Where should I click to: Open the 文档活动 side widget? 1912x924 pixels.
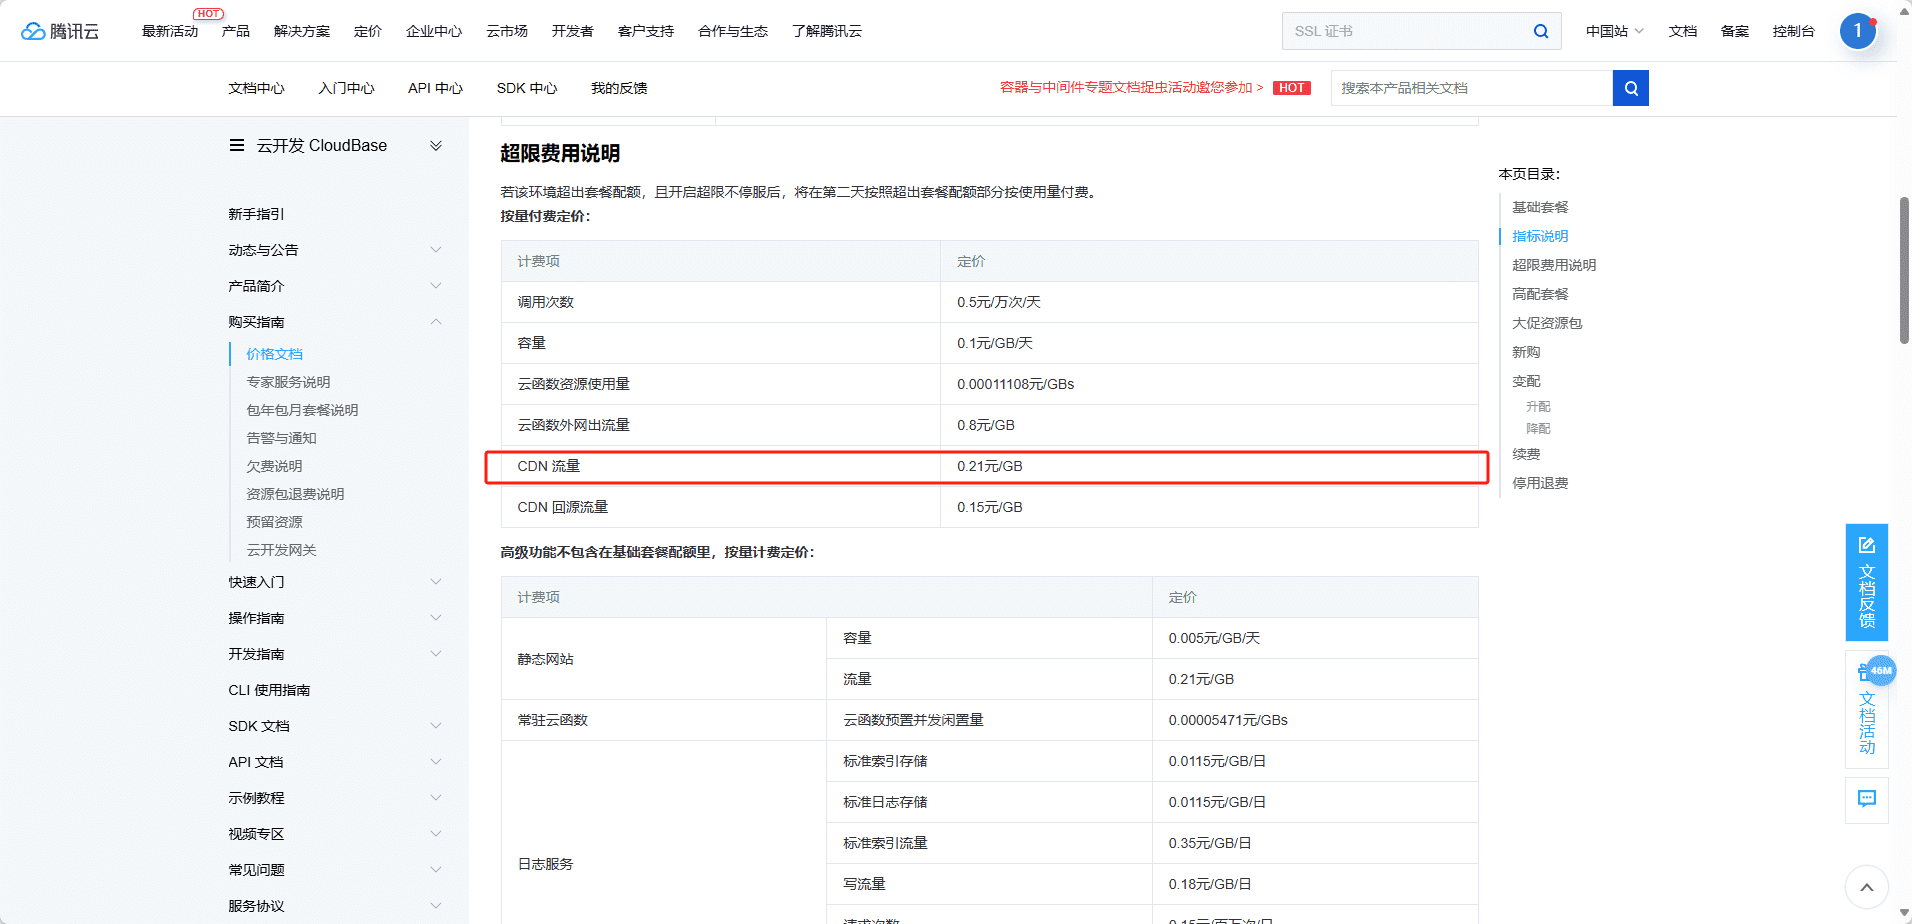pos(1866,710)
